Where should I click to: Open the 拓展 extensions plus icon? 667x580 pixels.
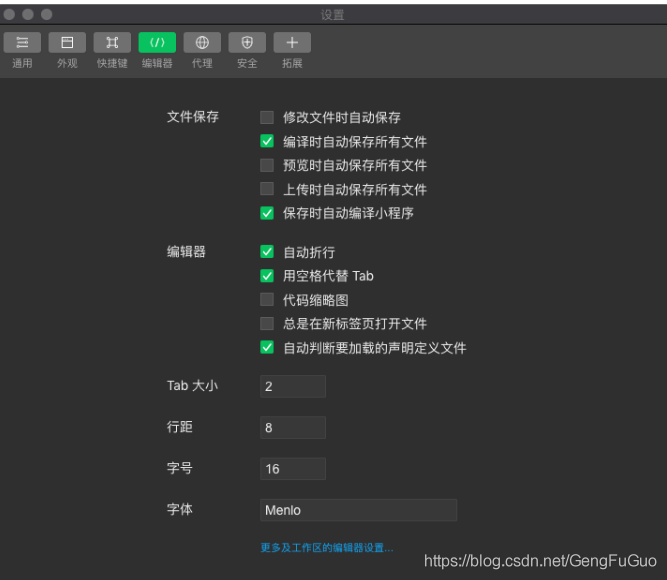click(292, 43)
